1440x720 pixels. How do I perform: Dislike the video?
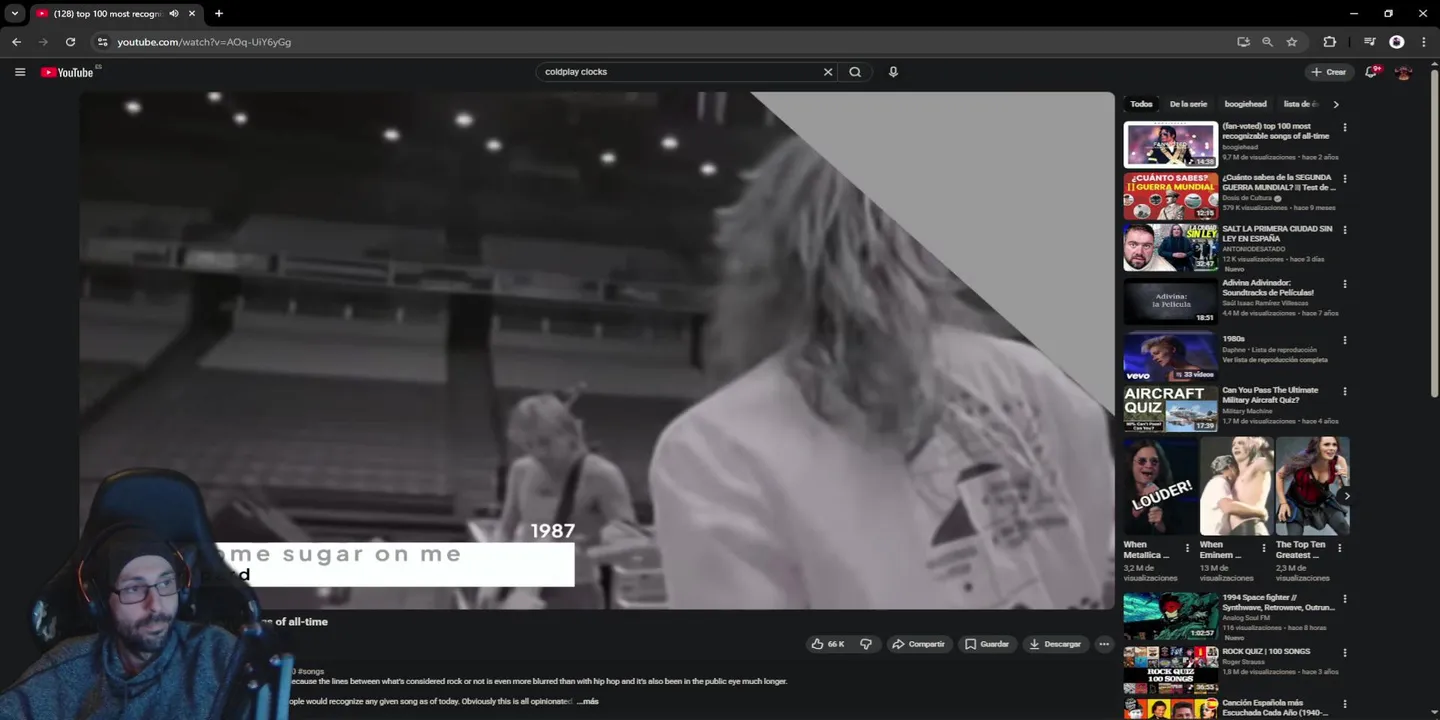(866, 644)
